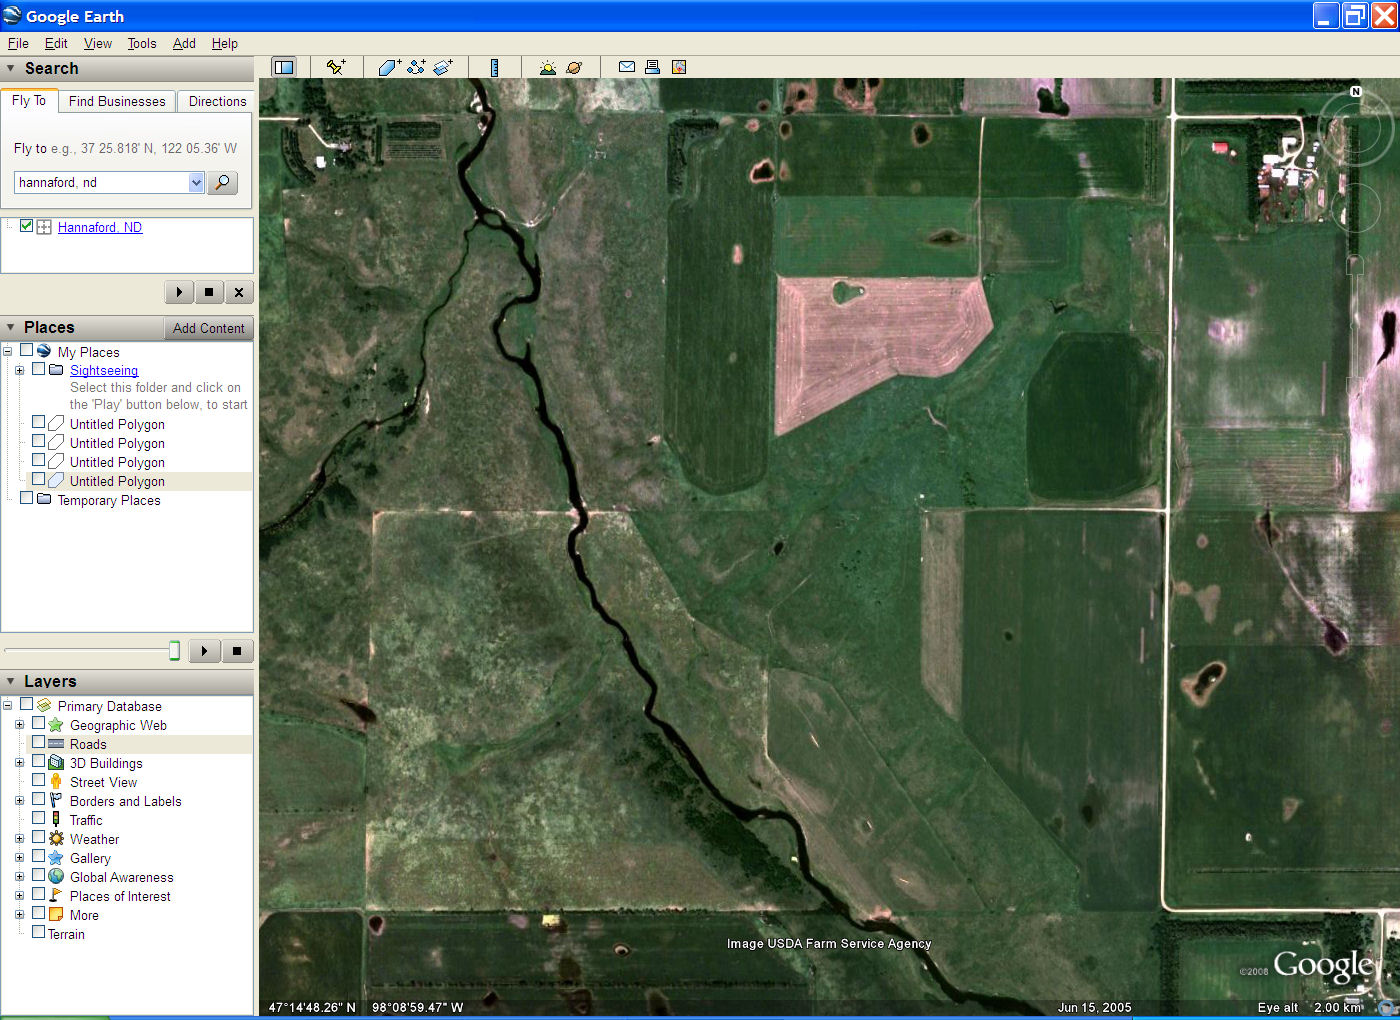Viewport: 1400px width, 1020px height.
Task: Print the current view
Action: click(652, 67)
